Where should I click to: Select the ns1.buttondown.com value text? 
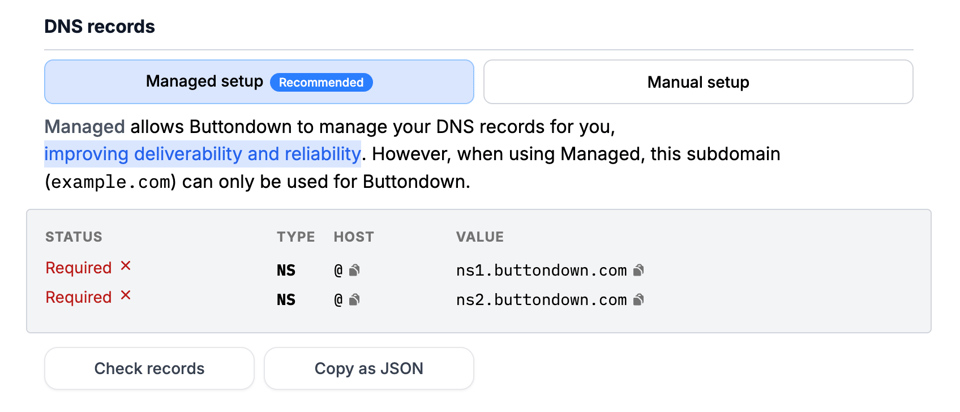tap(541, 270)
